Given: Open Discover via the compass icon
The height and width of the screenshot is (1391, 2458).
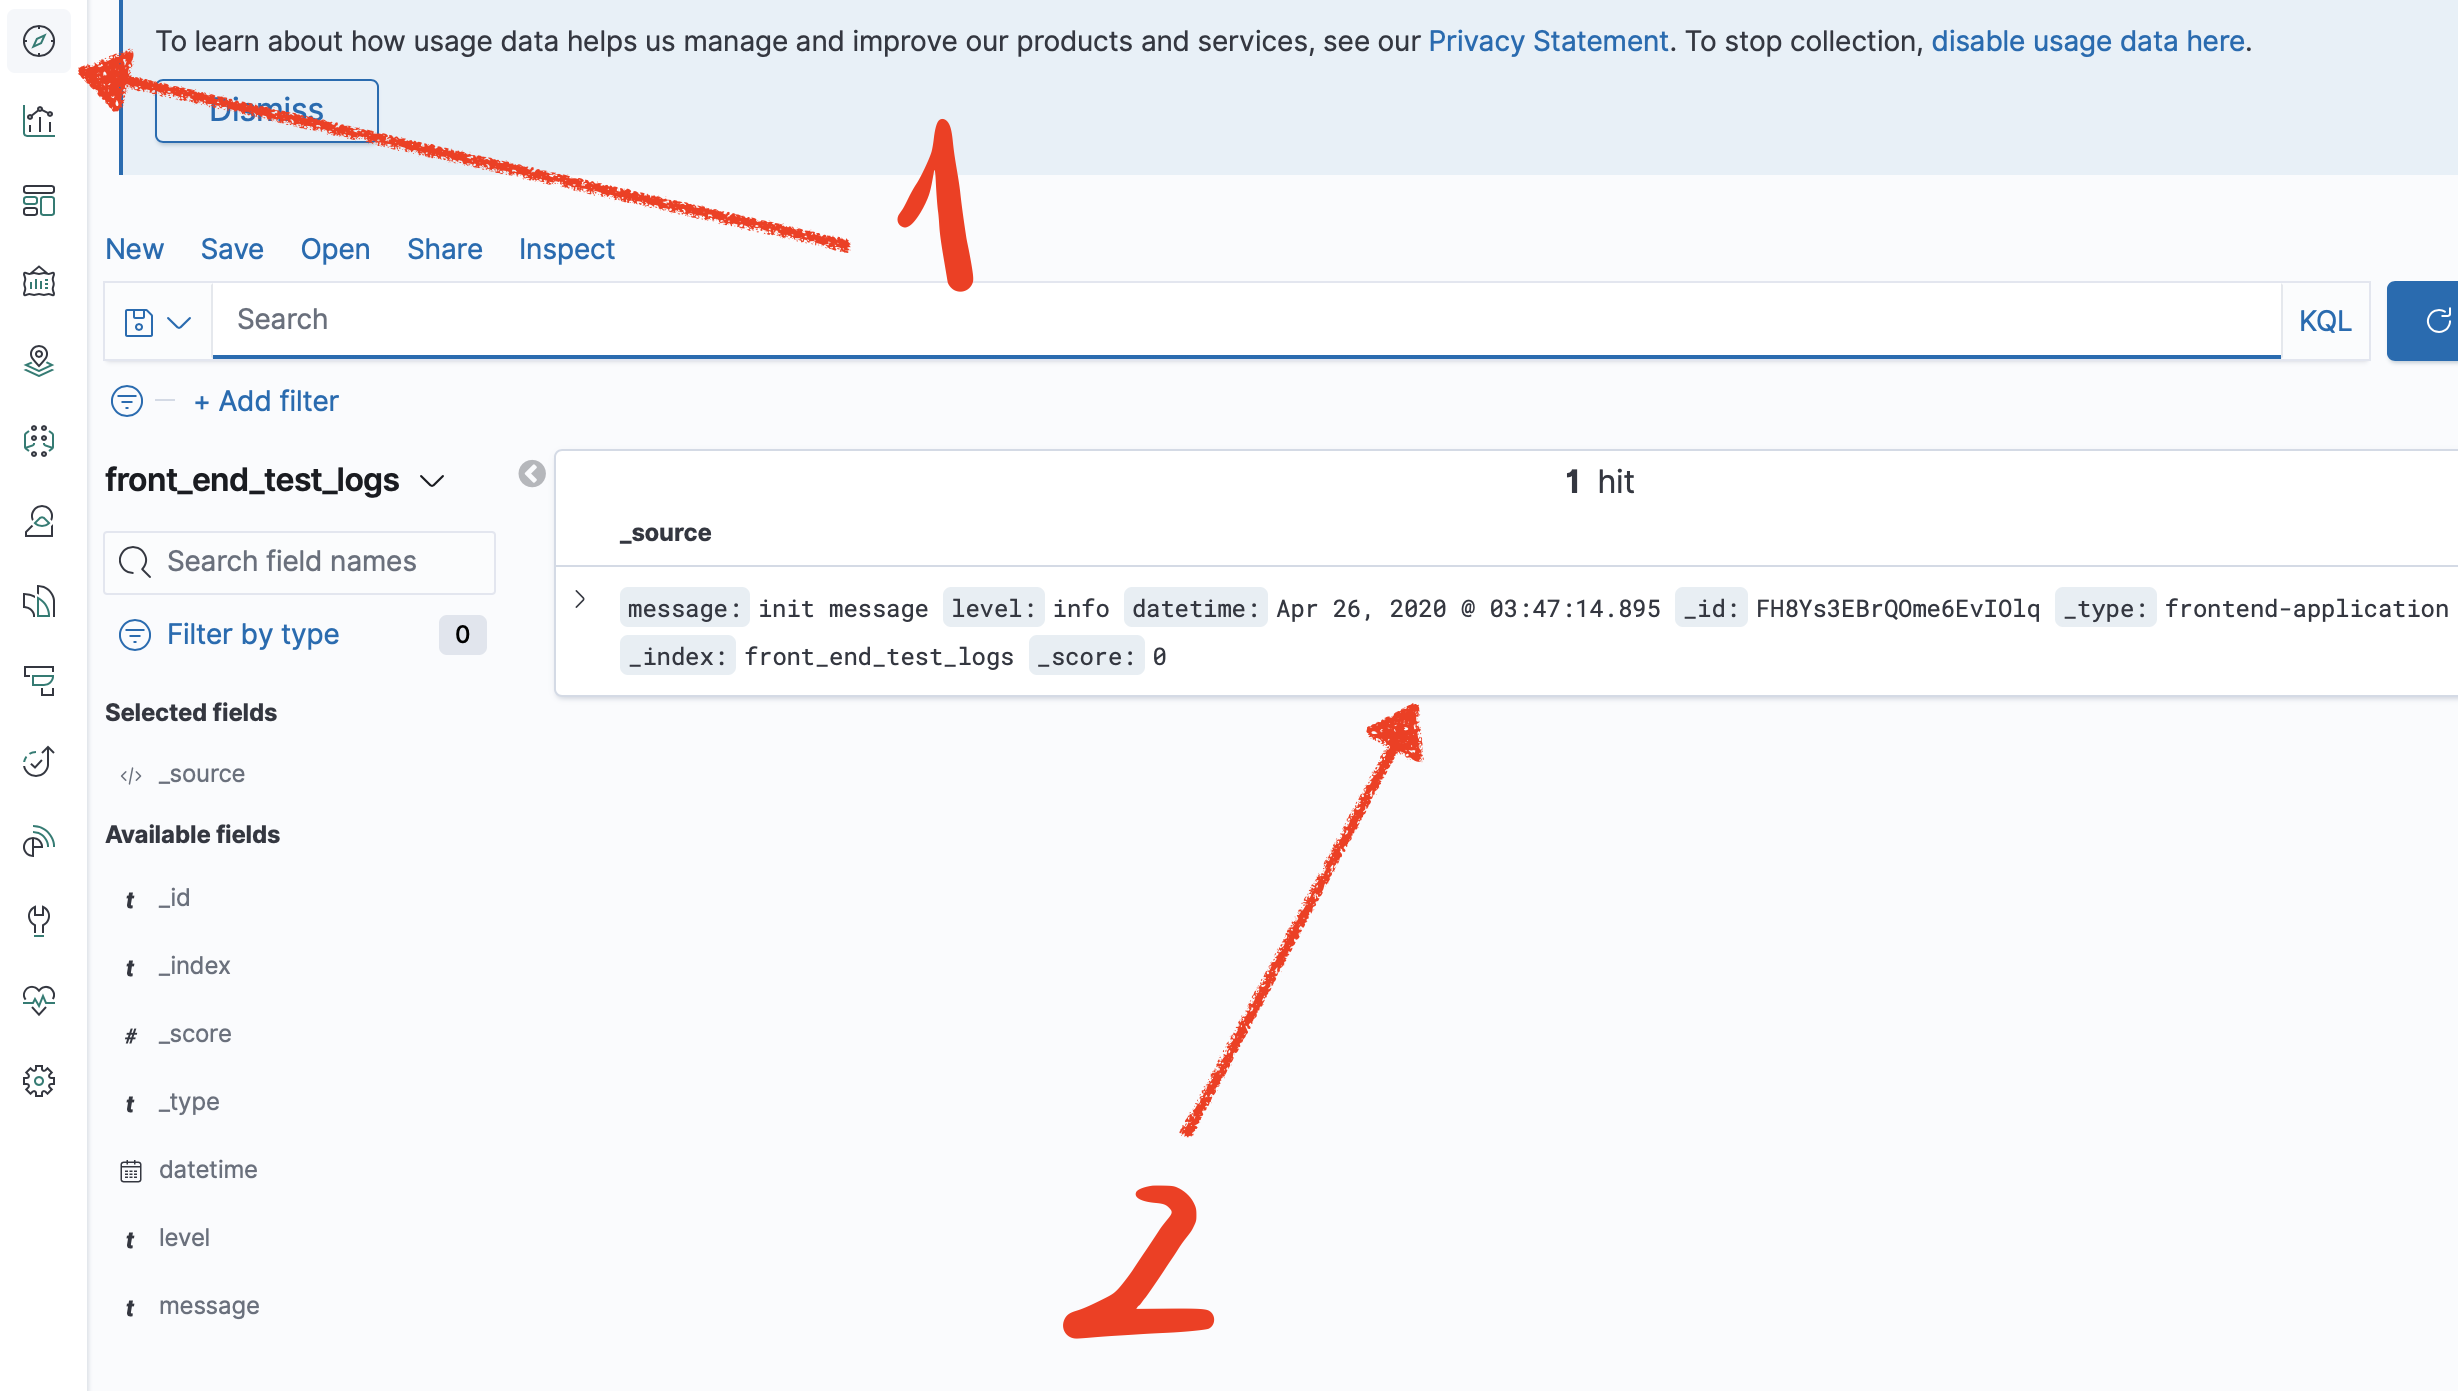Looking at the screenshot, I should coord(39,41).
